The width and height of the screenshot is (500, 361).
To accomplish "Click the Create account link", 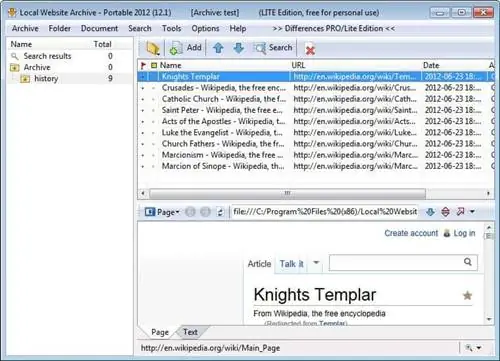I will pos(411,233).
